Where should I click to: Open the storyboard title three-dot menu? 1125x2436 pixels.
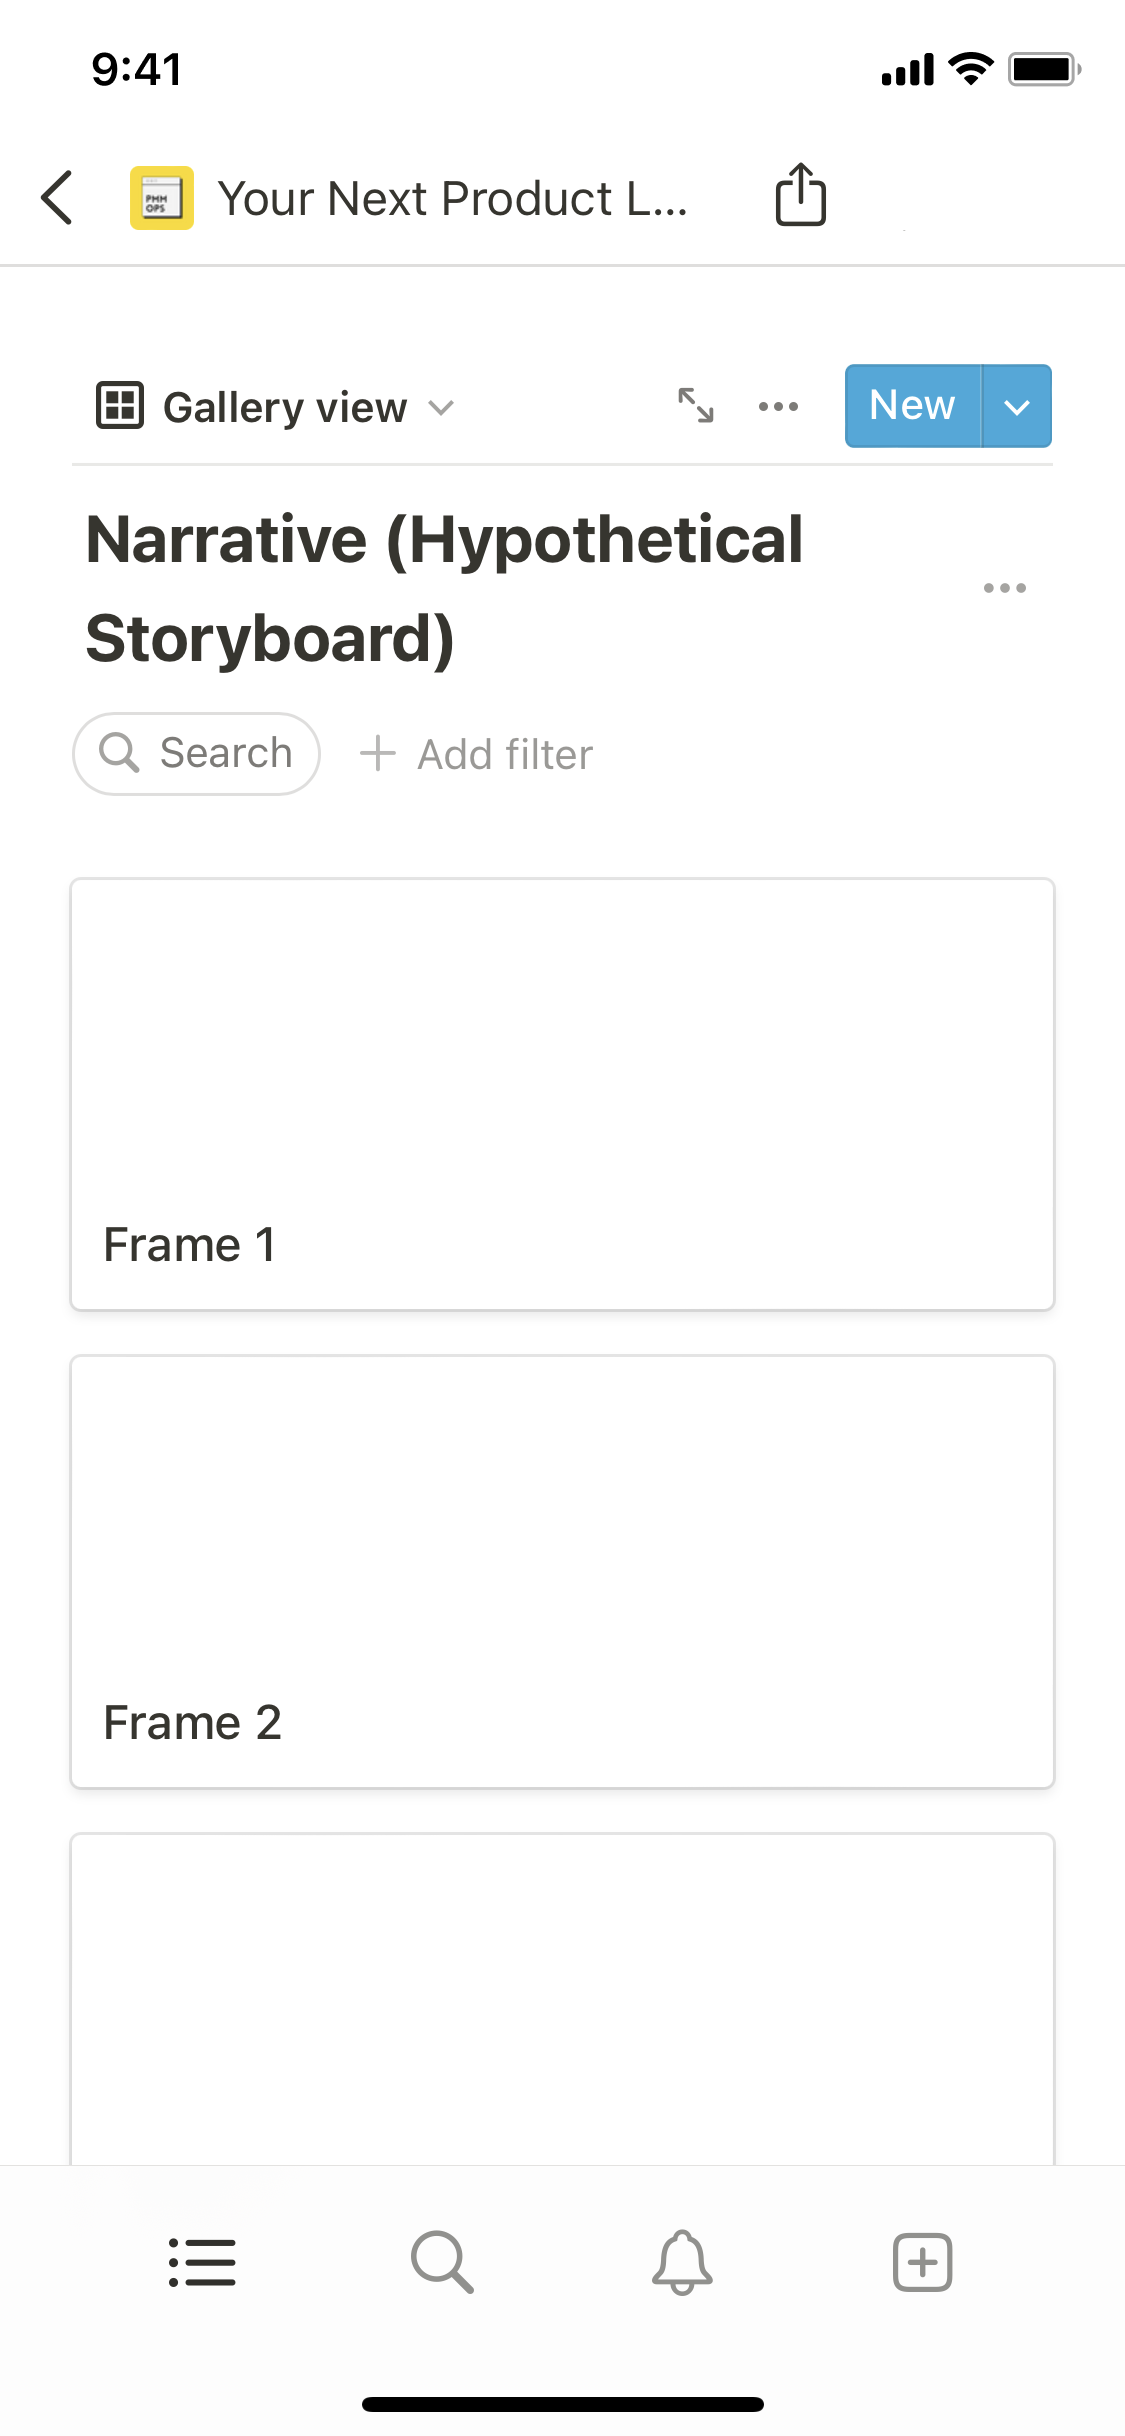(x=1004, y=588)
